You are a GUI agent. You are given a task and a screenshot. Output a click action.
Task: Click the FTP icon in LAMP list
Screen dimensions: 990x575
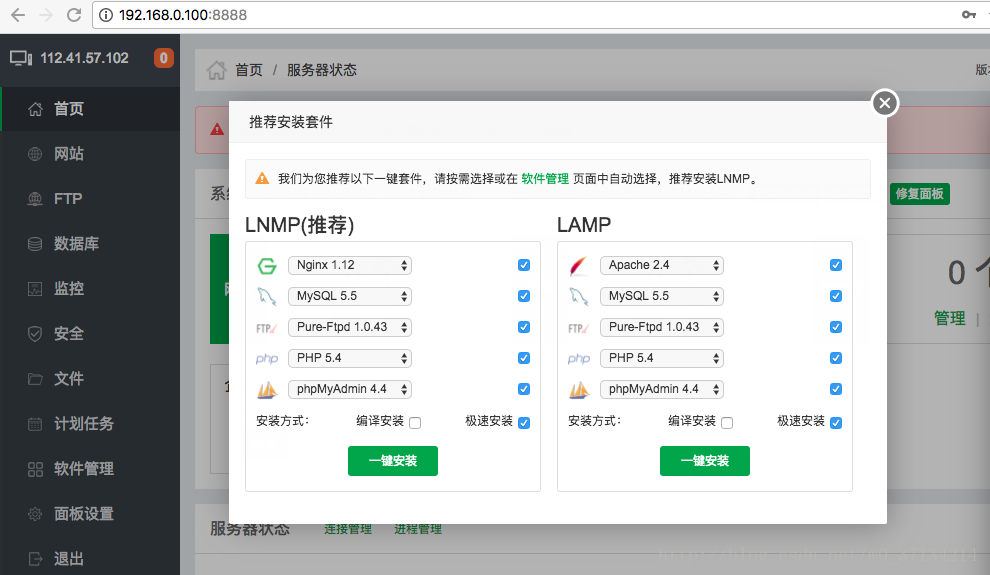578,328
